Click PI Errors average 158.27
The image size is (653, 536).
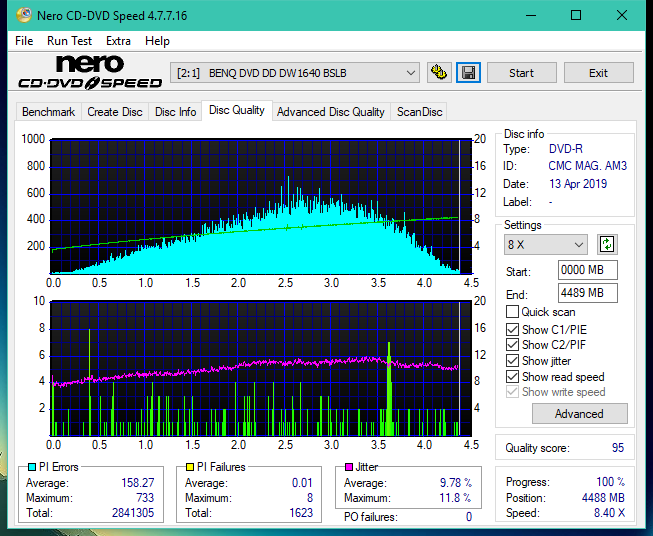(x=138, y=483)
